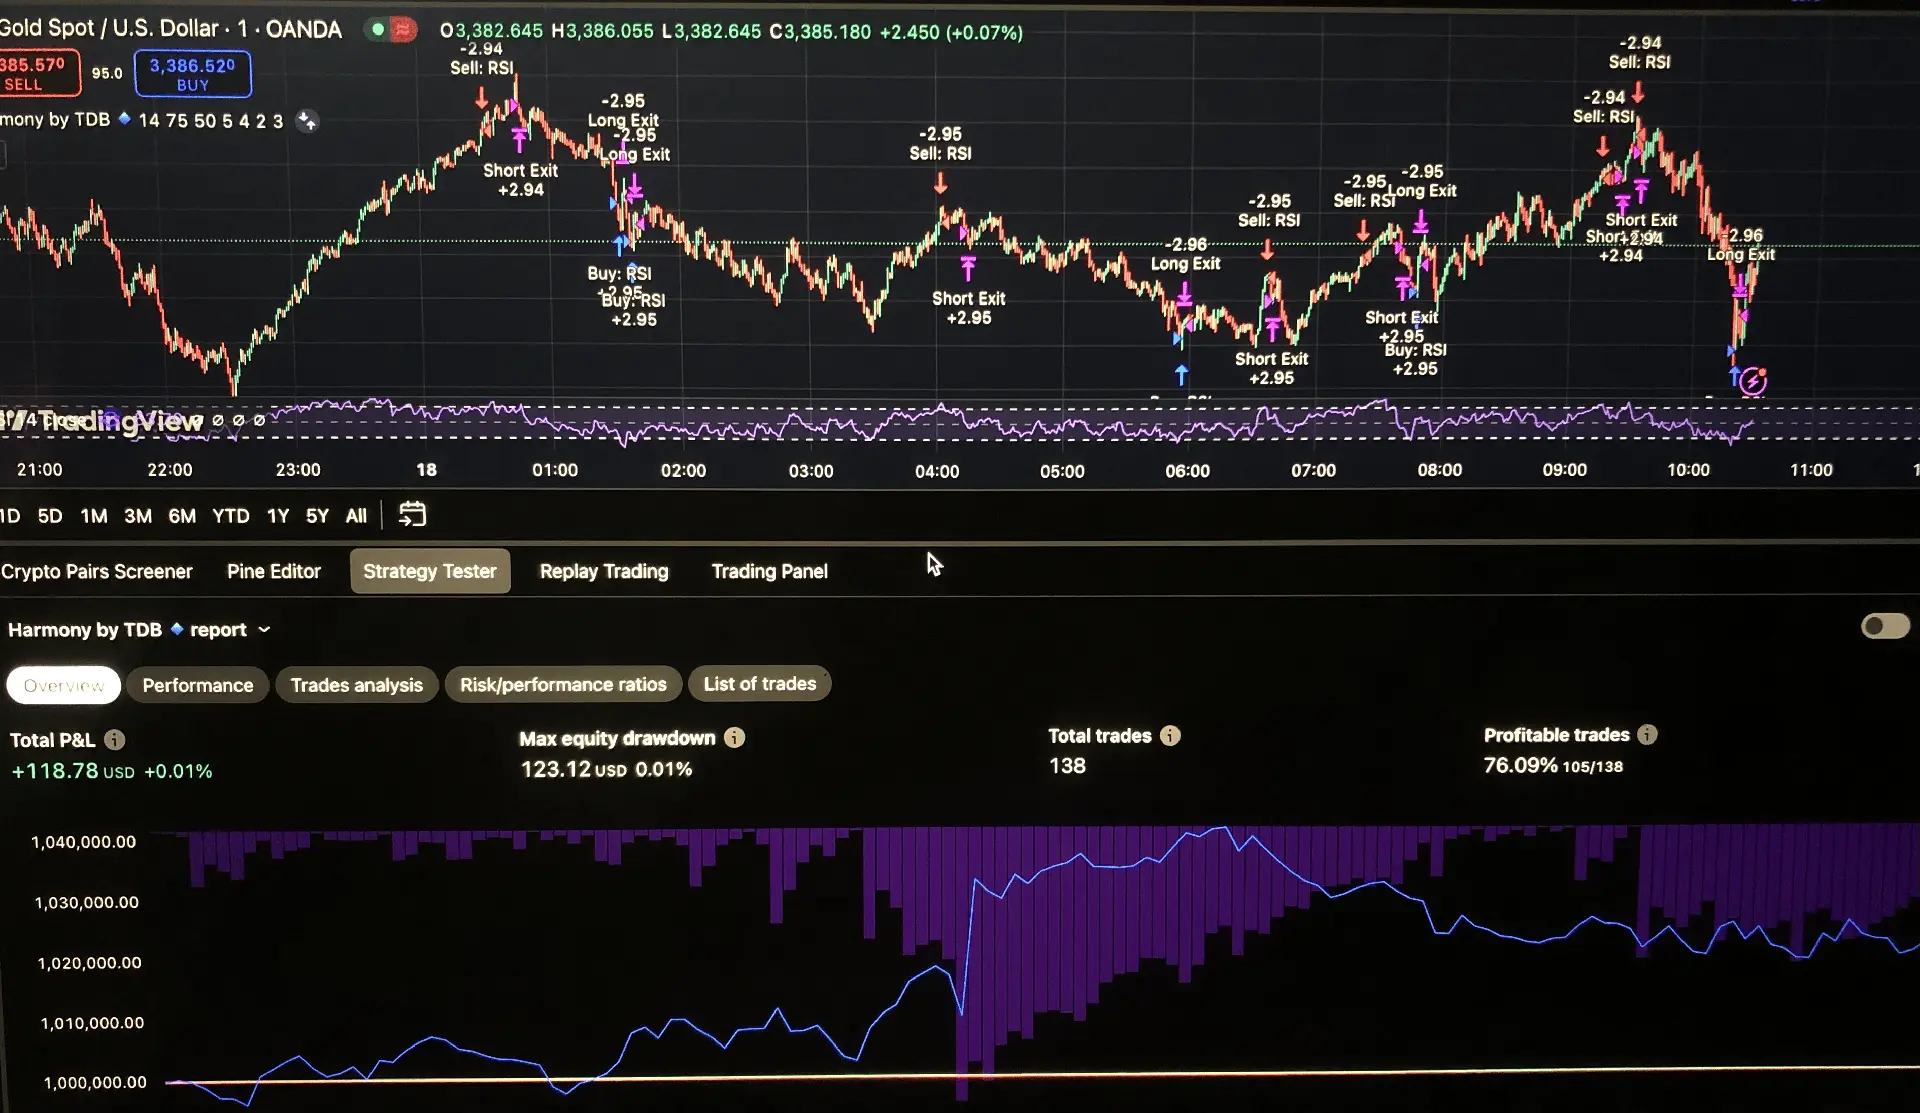This screenshot has height=1113, width=1920.
Task: Open the Replay Trading tab
Action: click(604, 571)
